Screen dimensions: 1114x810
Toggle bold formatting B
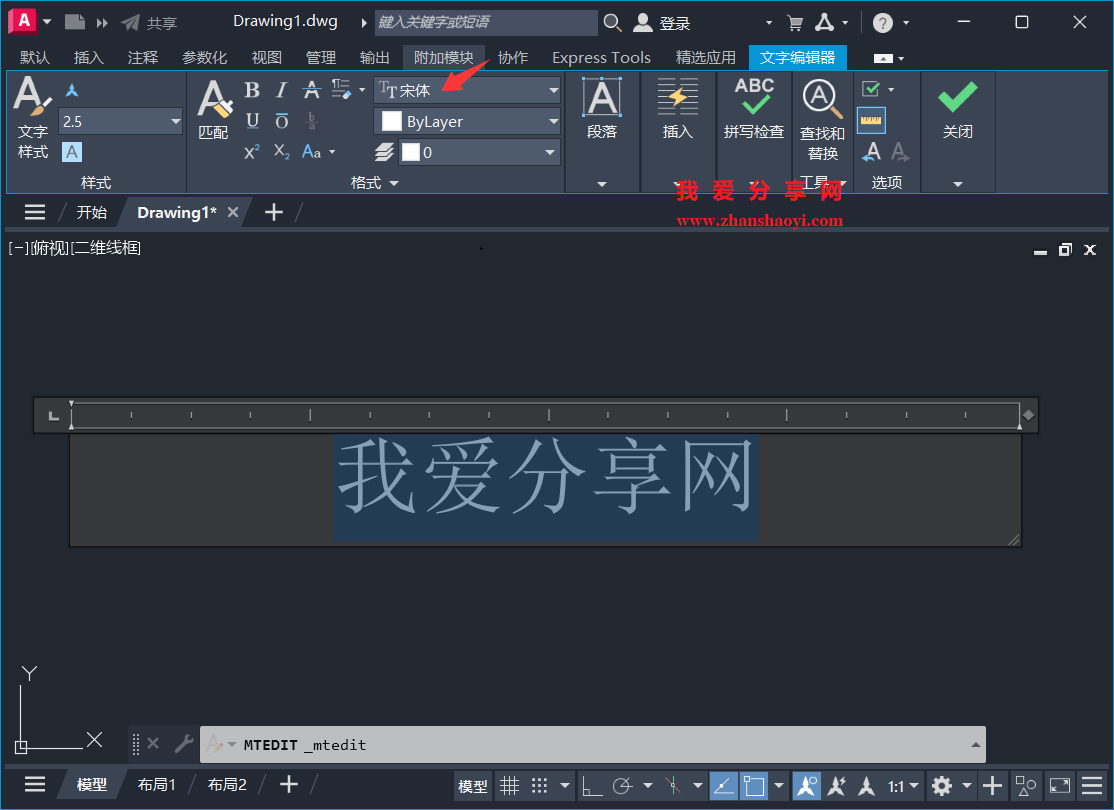click(252, 90)
